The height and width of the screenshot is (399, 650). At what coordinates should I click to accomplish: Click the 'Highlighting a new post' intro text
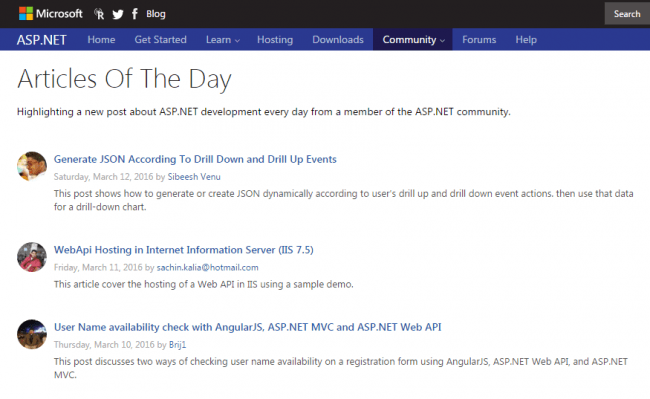pyautogui.click(x=264, y=112)
